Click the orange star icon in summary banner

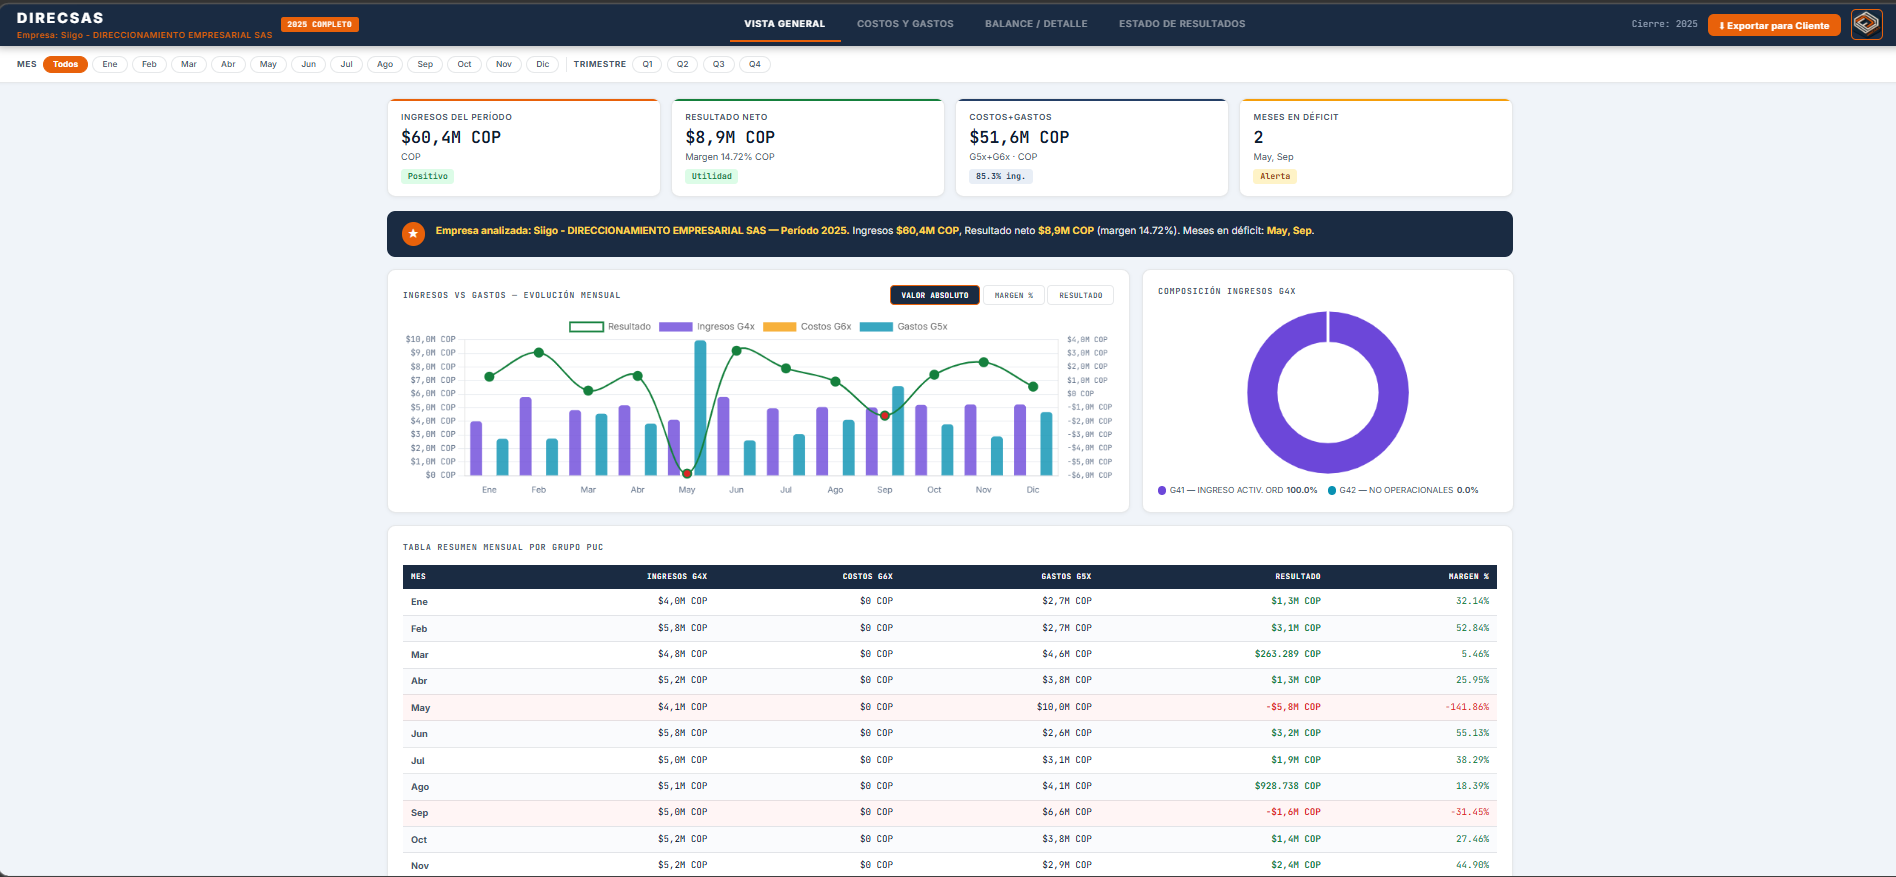pyautogui.click(x=413, y=233)
